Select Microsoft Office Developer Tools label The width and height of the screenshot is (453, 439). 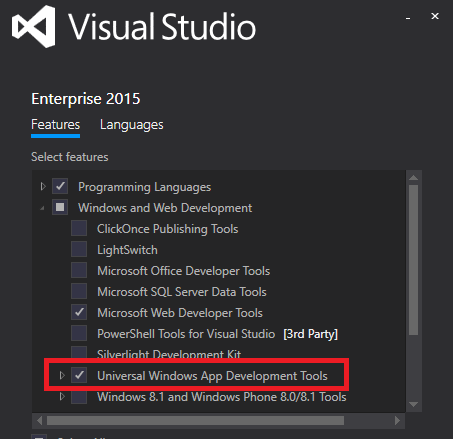point(183,271)
